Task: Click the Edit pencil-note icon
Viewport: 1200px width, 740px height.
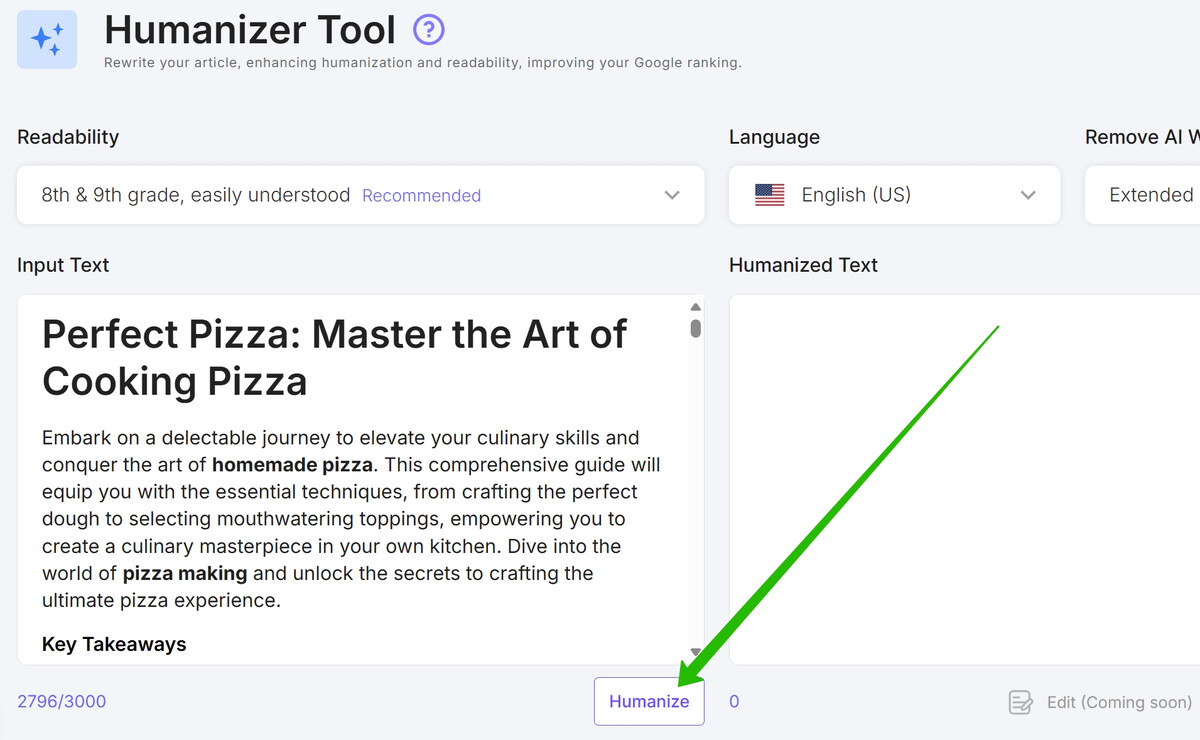Action: (x=1021, y=702)
